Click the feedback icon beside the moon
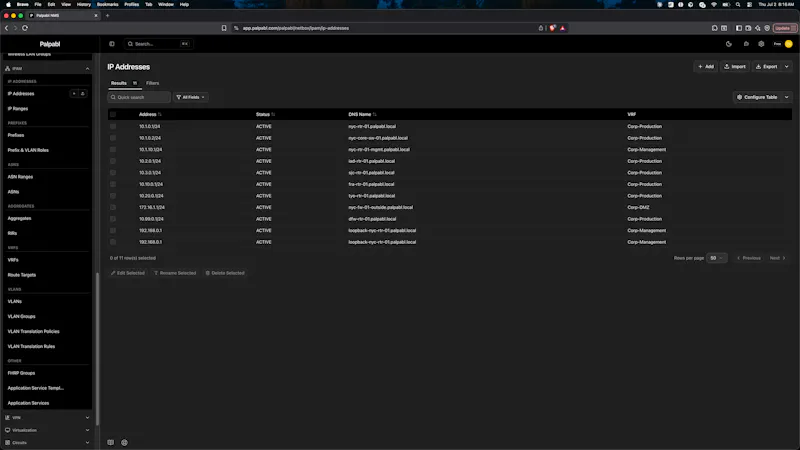Screen dimensions: 800x450 [x=746, y=44]
